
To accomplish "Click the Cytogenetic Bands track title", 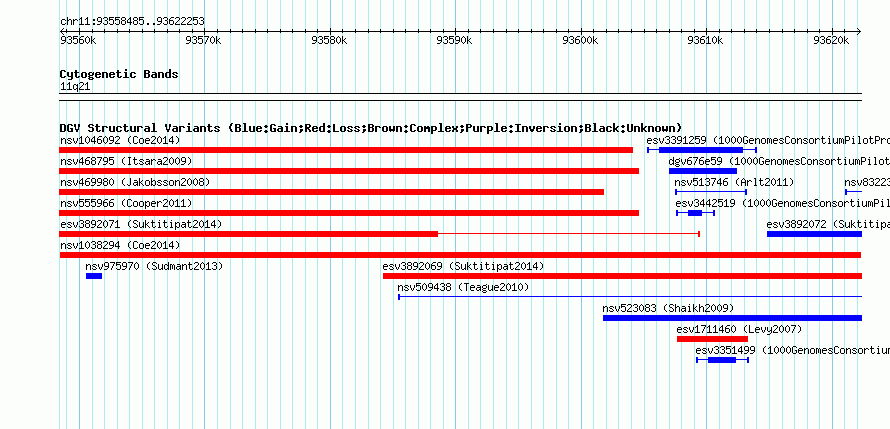I will [x=119, y=74].
